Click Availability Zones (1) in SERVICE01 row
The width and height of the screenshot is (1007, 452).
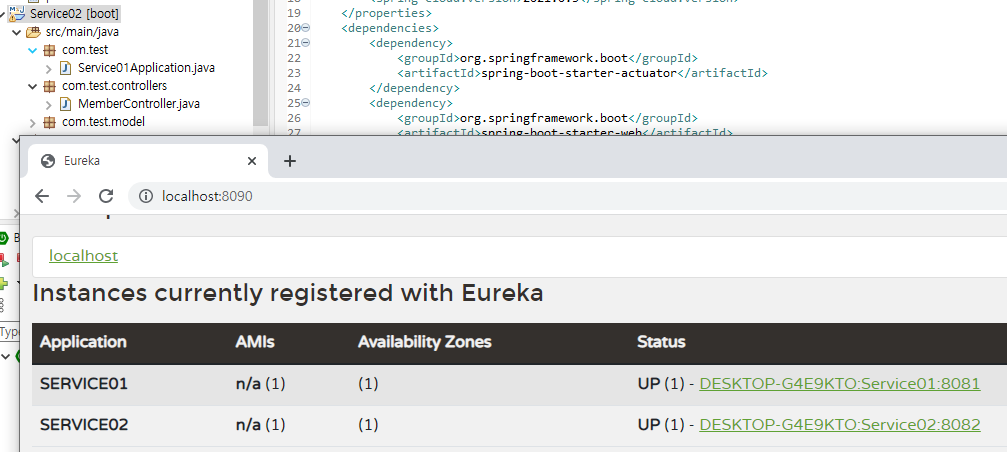click(368, 384)
